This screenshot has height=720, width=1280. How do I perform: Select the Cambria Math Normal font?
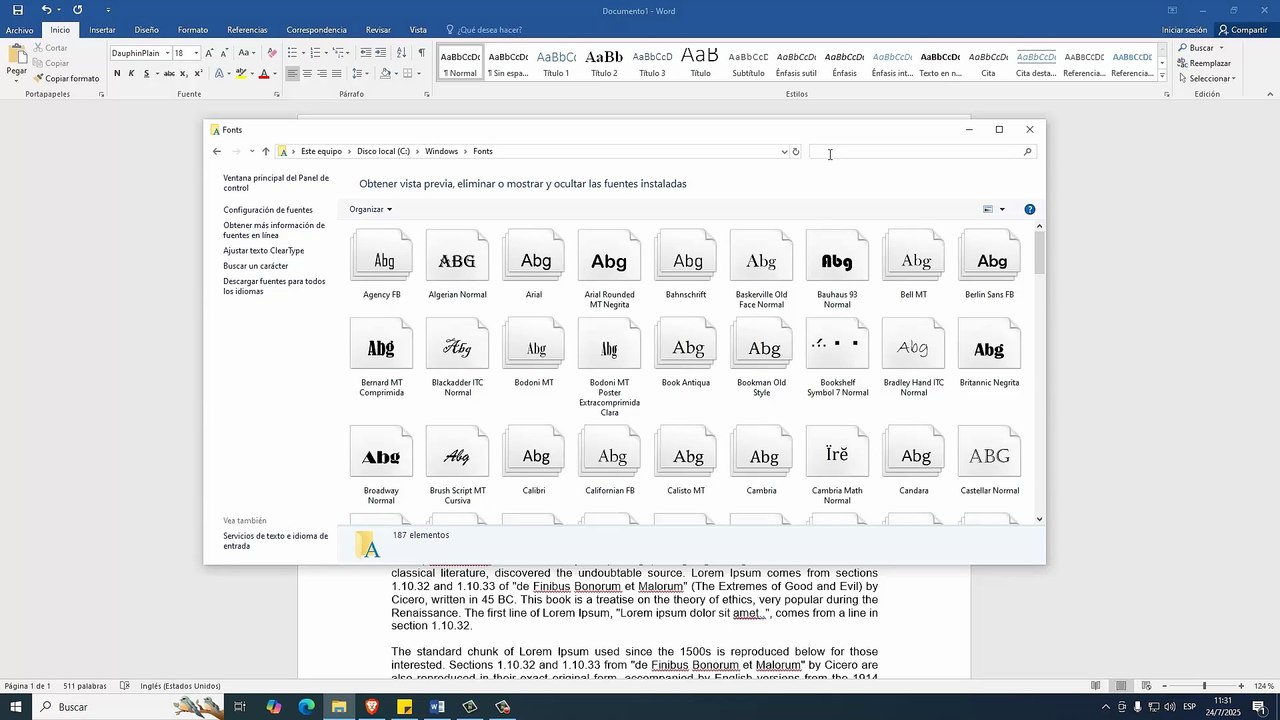tap(837, 464)
